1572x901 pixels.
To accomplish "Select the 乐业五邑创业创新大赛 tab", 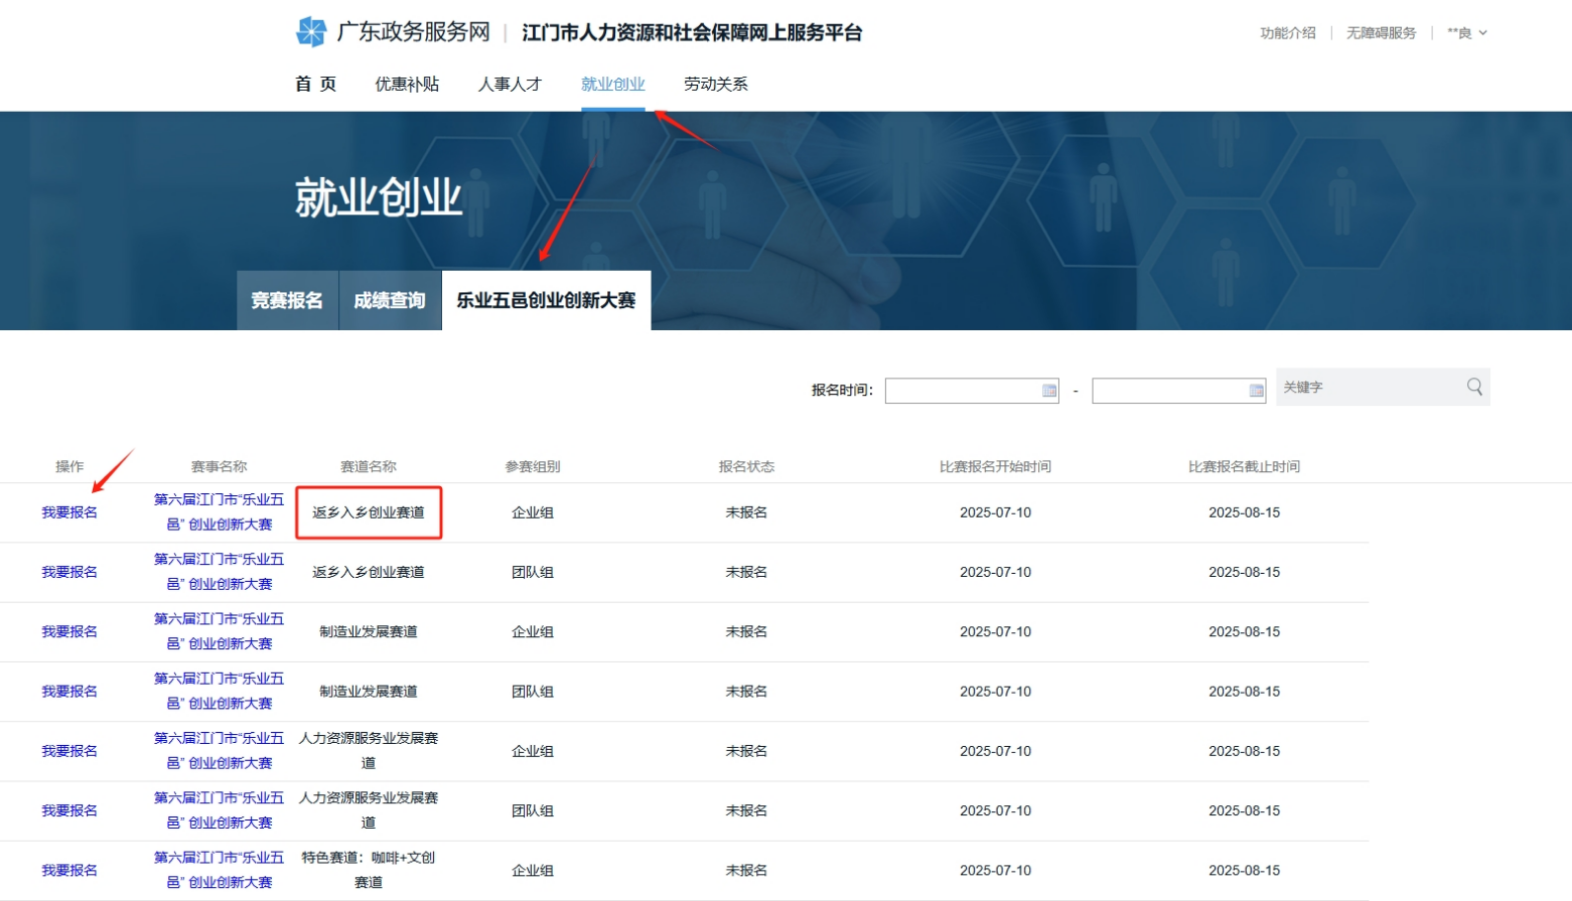I will 546,300.
